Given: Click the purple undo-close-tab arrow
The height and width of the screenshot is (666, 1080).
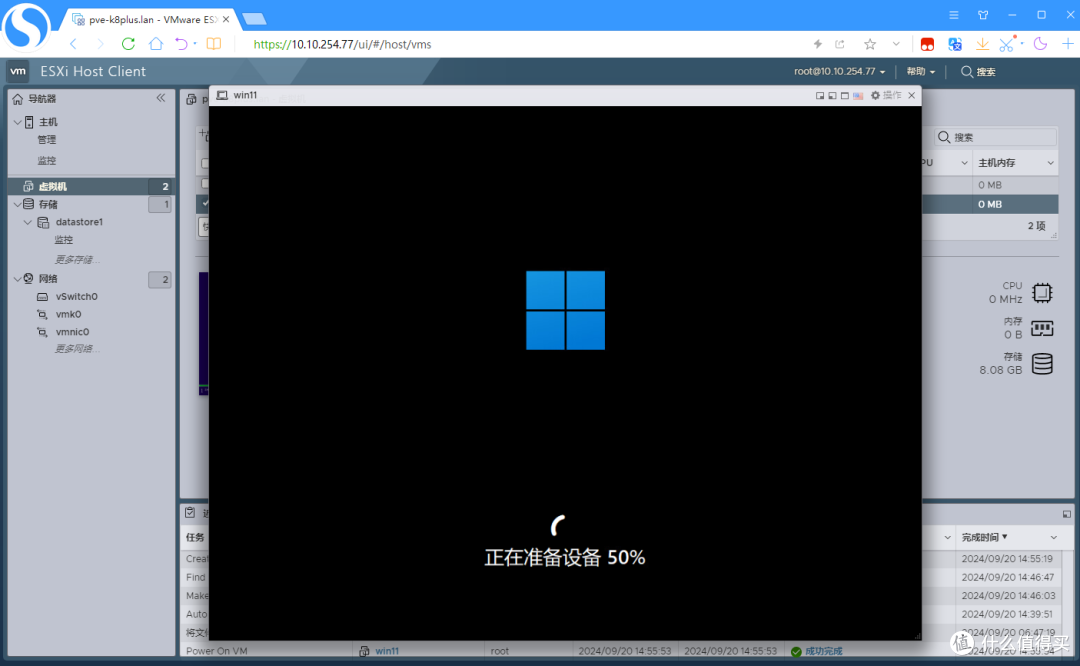Looking at the screenshot, I should 181,44.
